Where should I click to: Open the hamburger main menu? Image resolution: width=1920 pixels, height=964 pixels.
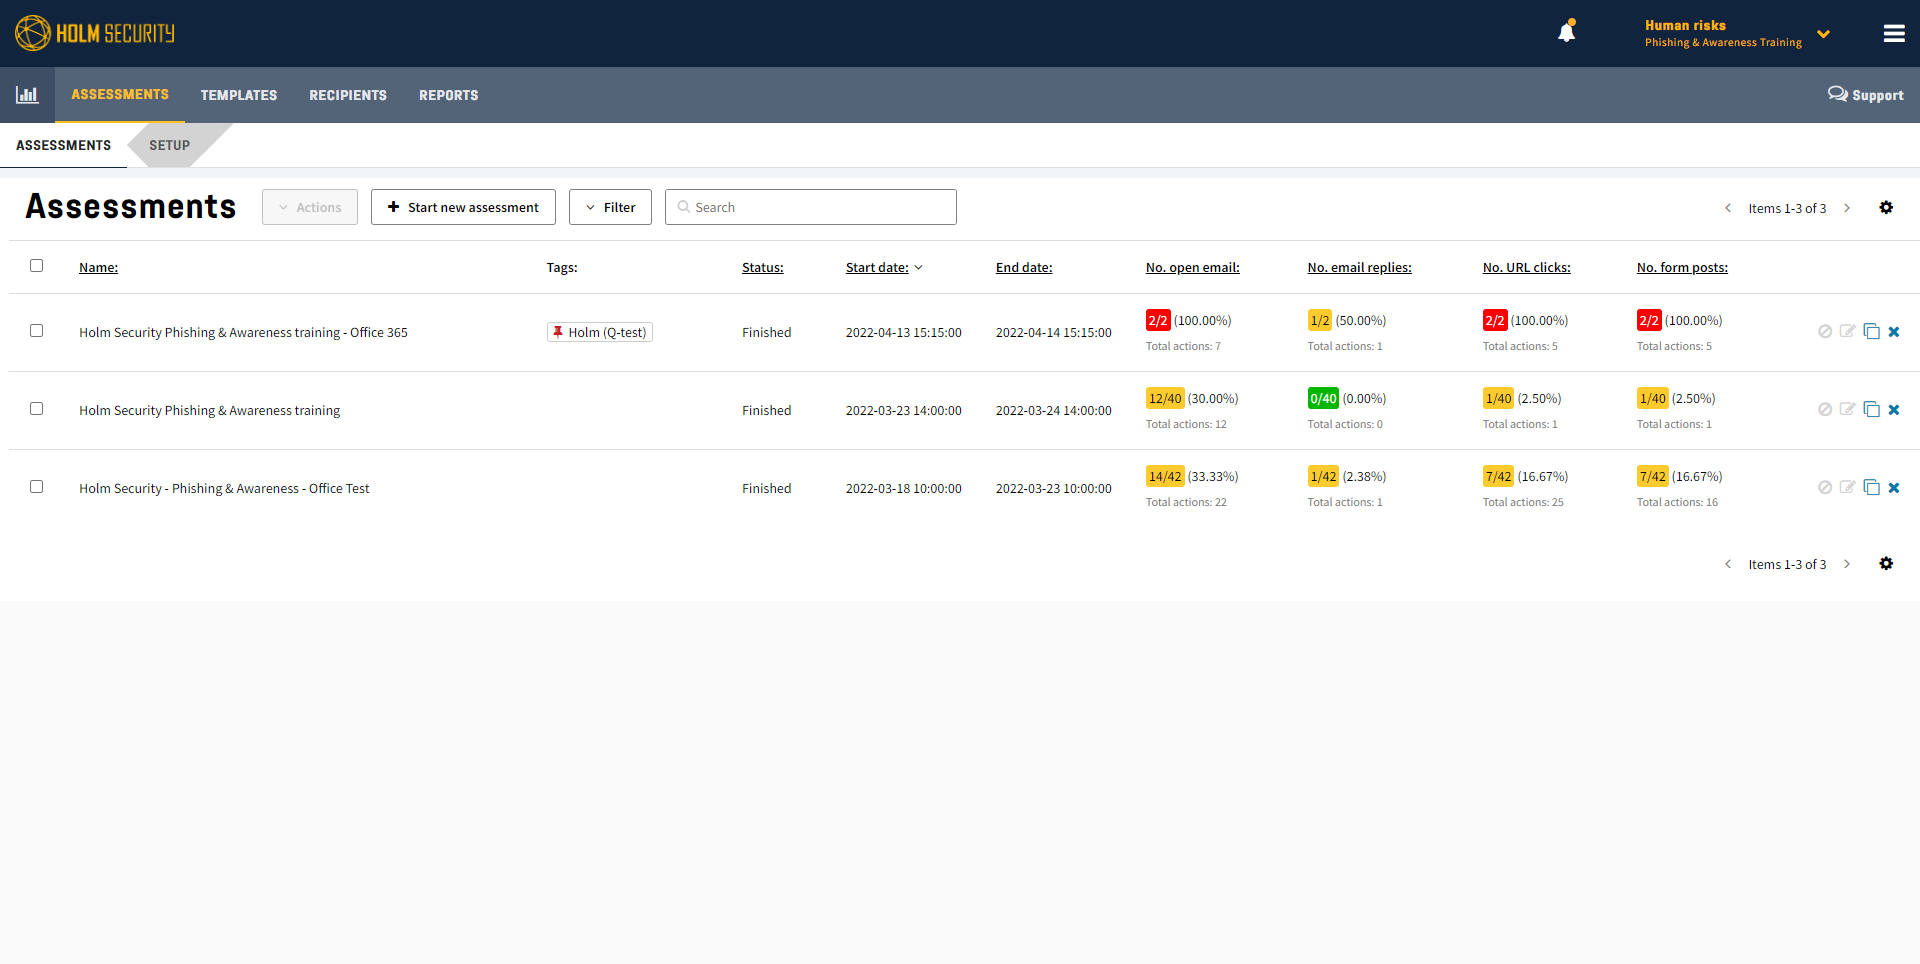[x=1894, y=33]
